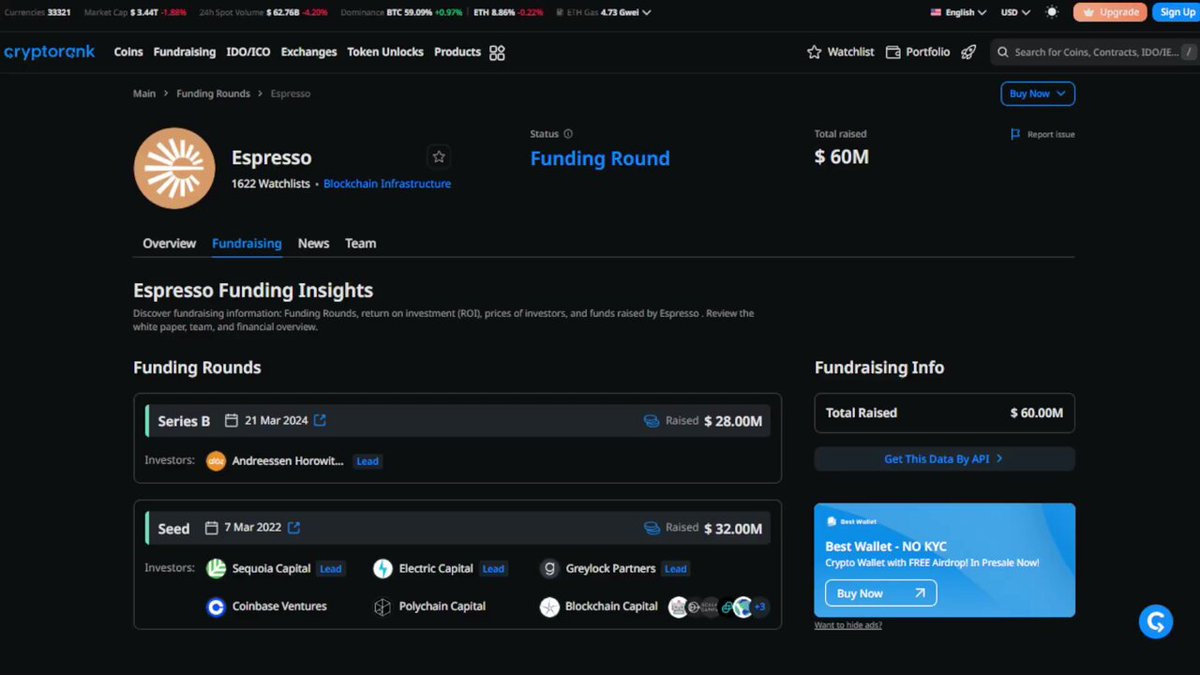Screen dimensions: 1200x675
Task: Click Electric Capital logo
Action: coord(383,569)
